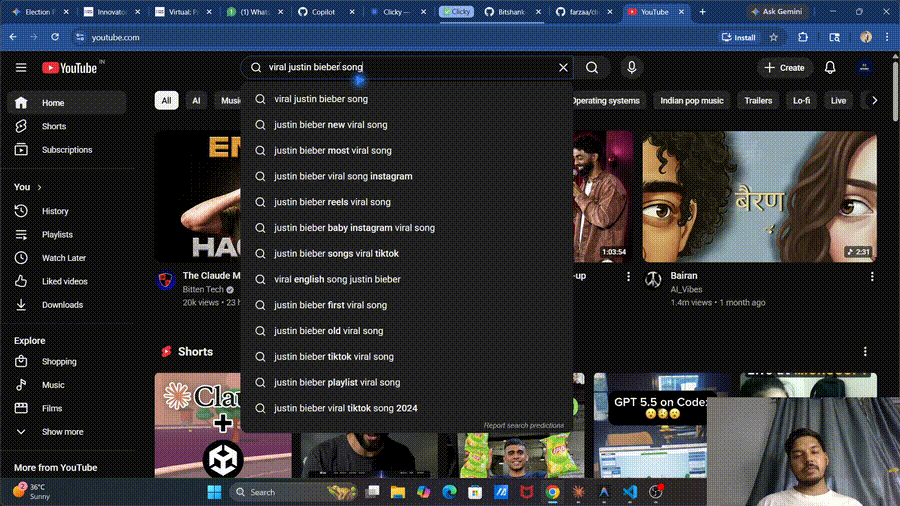Choose suggestion 'viral english song justin bieber'
This screenshot has height=506, width=900.
406,279
